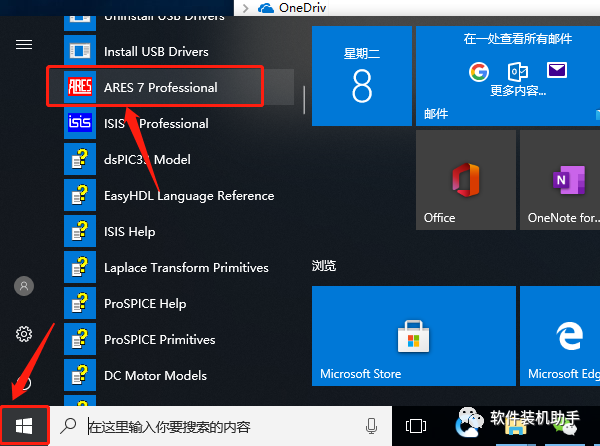
Task: Launch ARES 7 Professional icon
Action: [x=80, y=87]
